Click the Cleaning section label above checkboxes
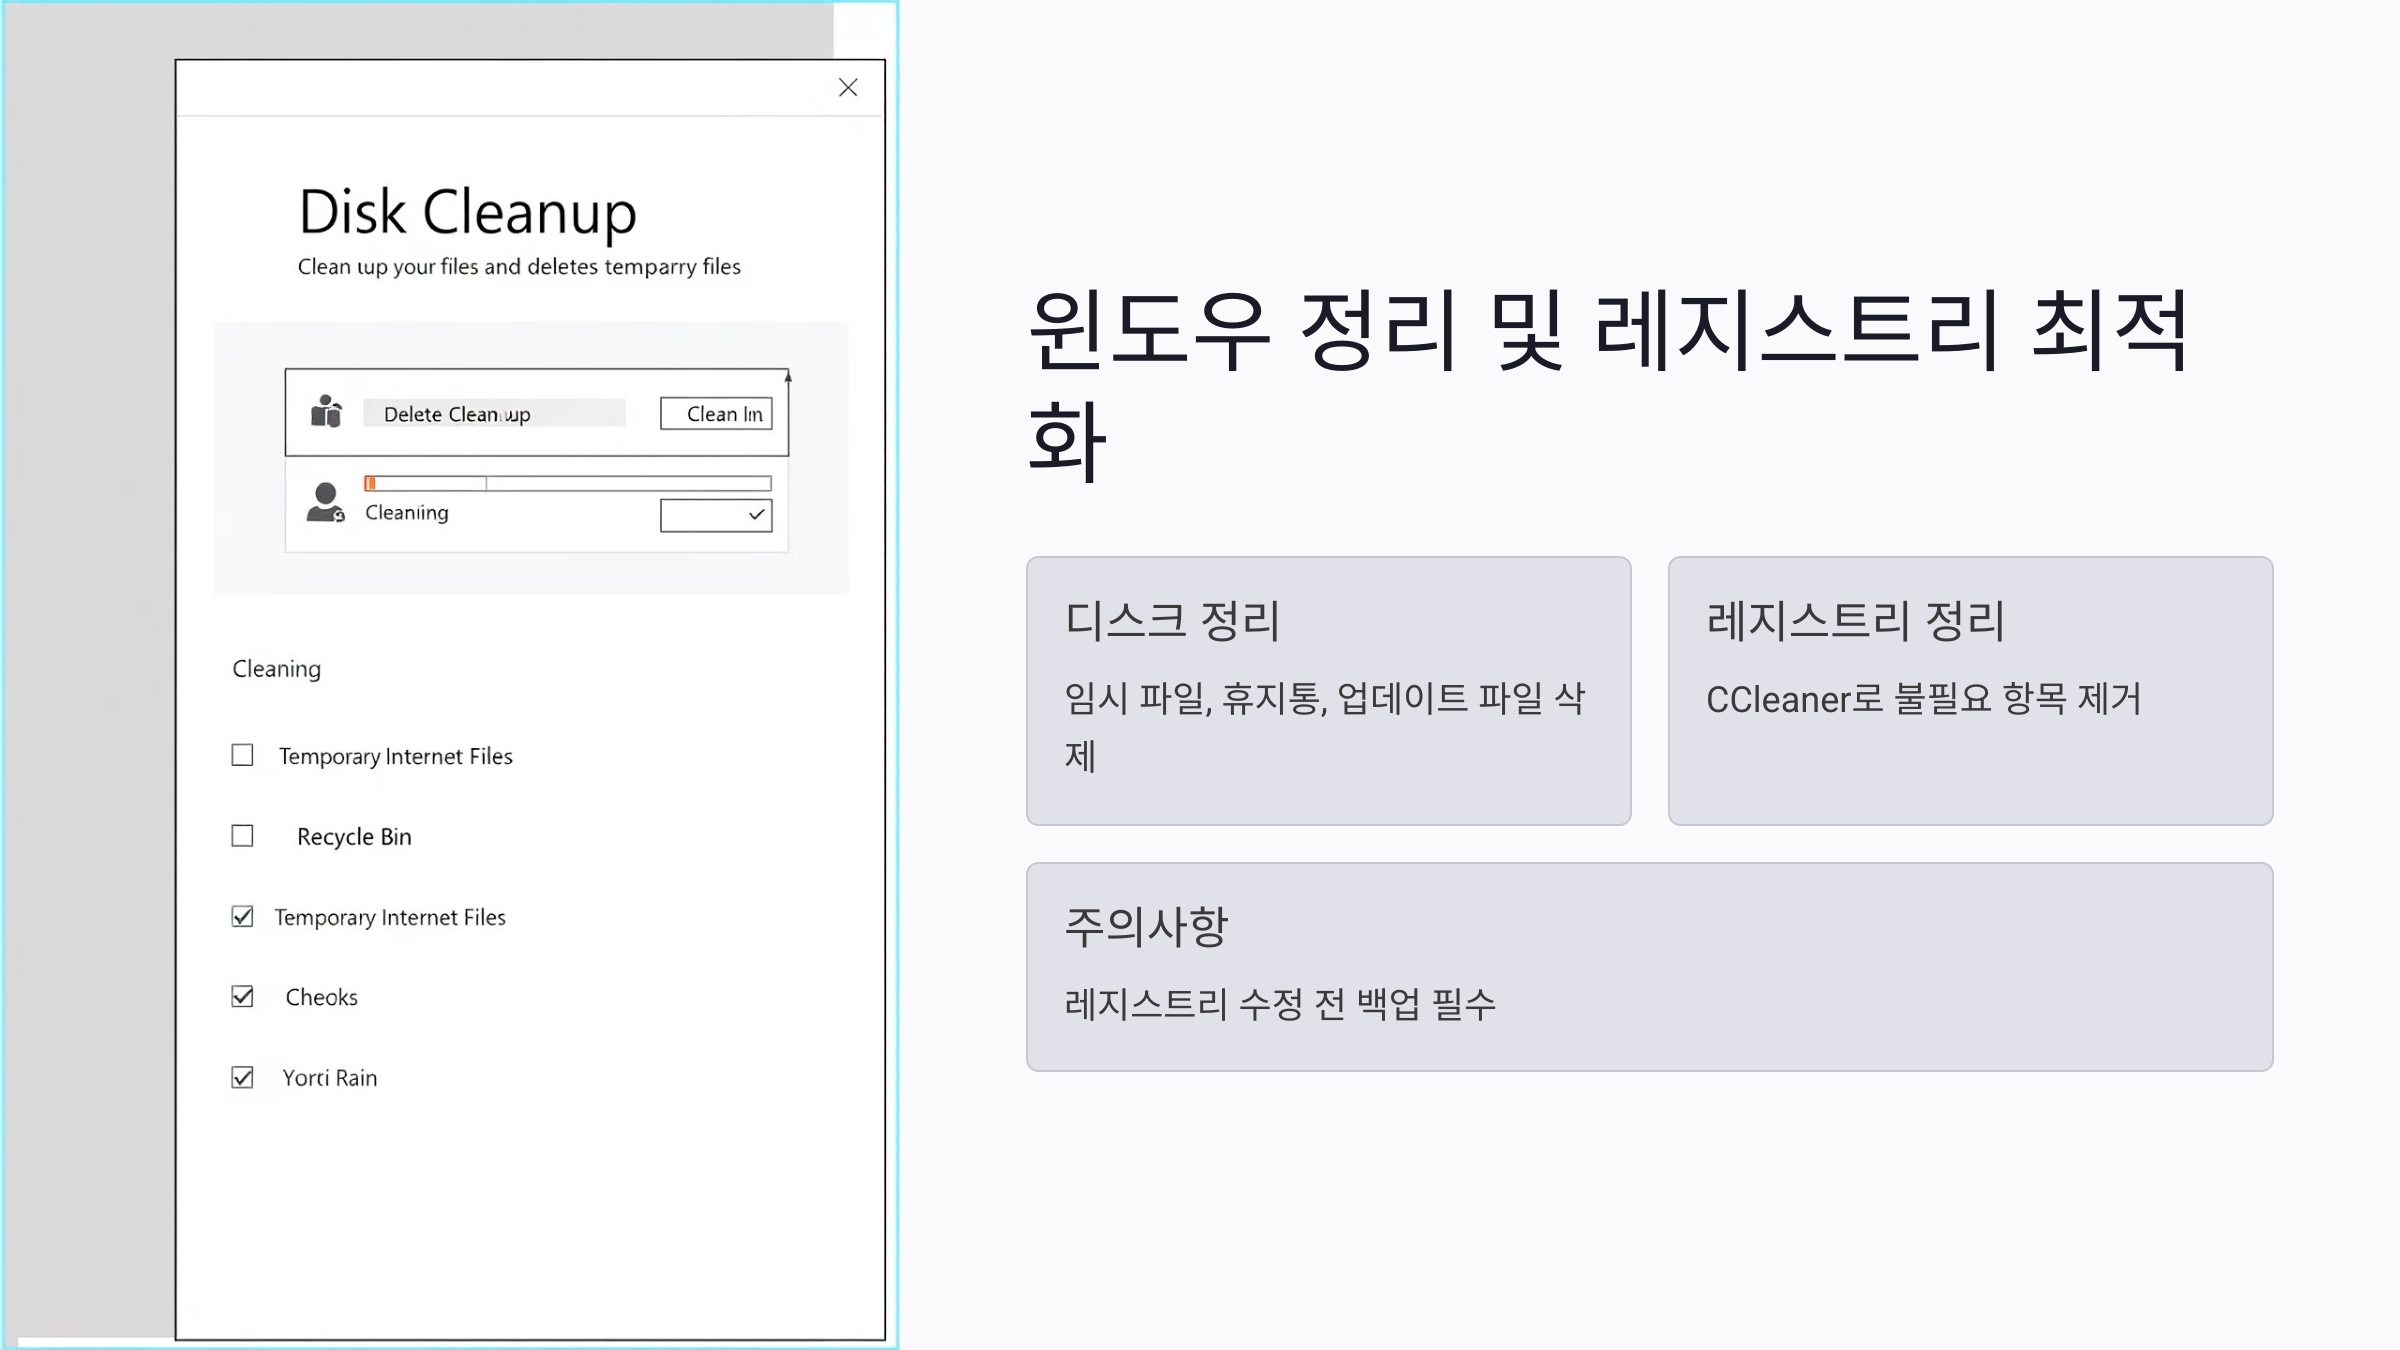 point(277,669)
